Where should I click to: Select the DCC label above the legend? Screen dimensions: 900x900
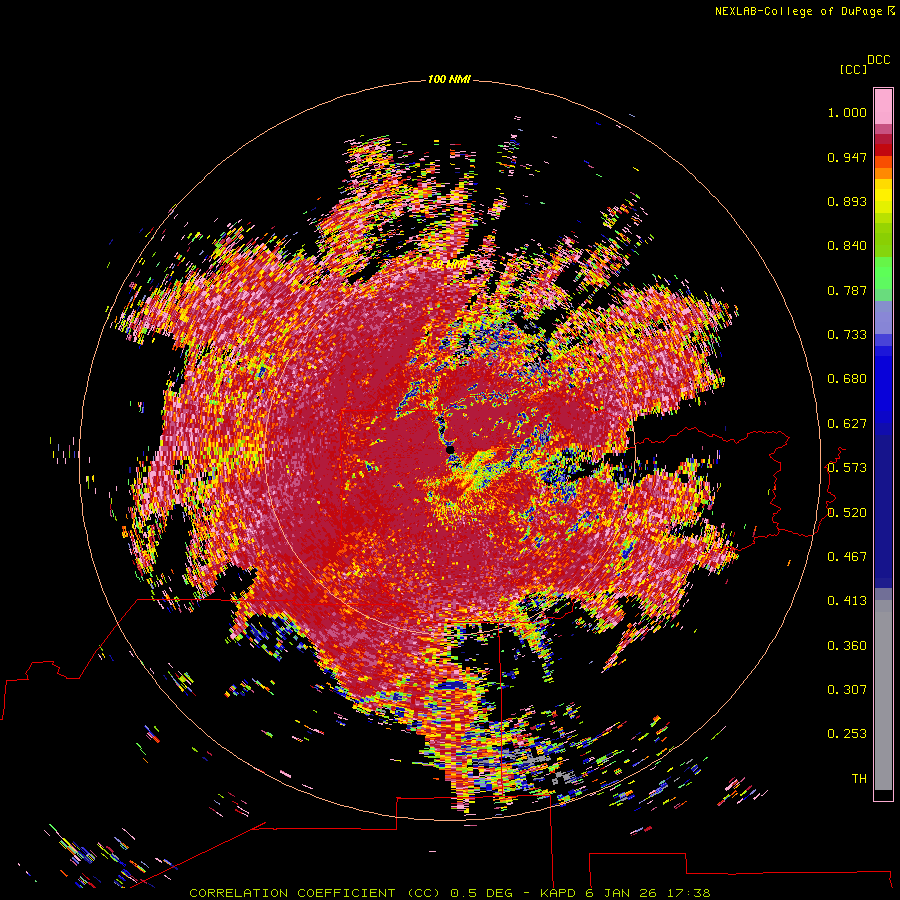(878, 60)
